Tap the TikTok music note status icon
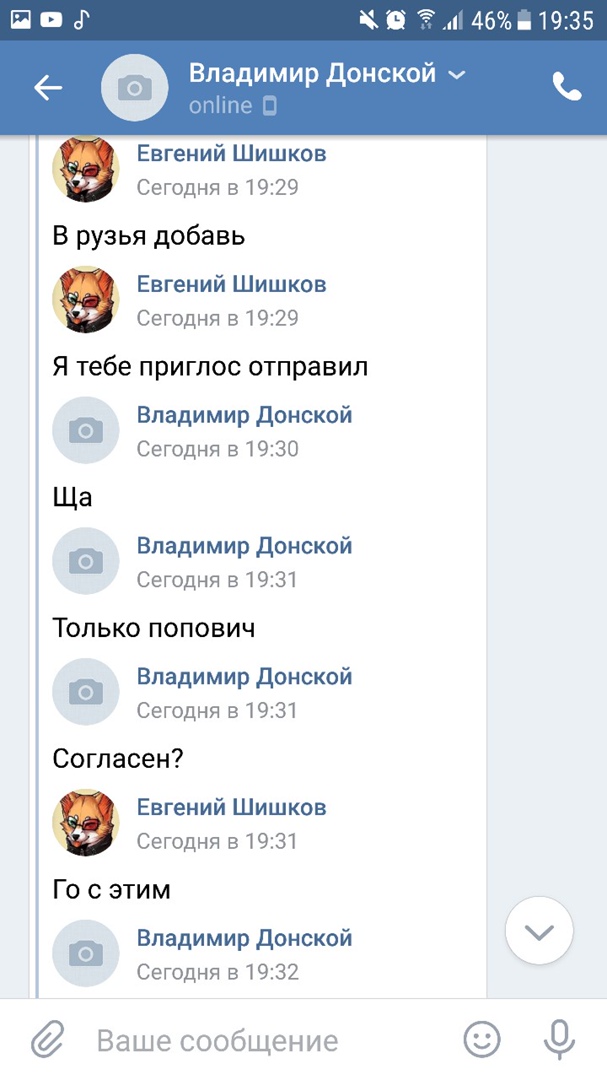Viewport: 607px width, 1080px height. point(81,19)
